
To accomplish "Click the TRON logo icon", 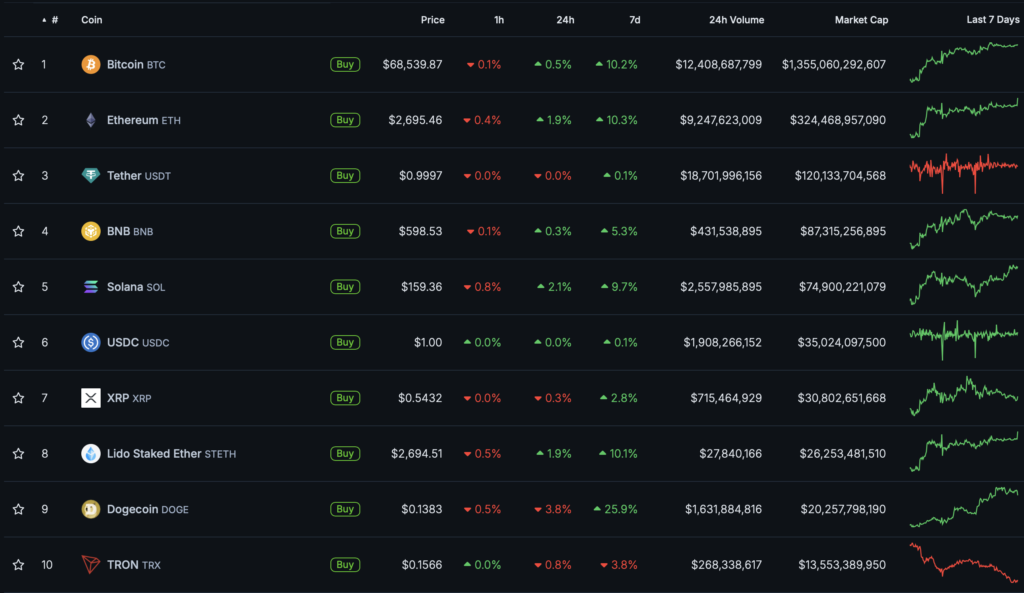I will (x=91, y=565).
